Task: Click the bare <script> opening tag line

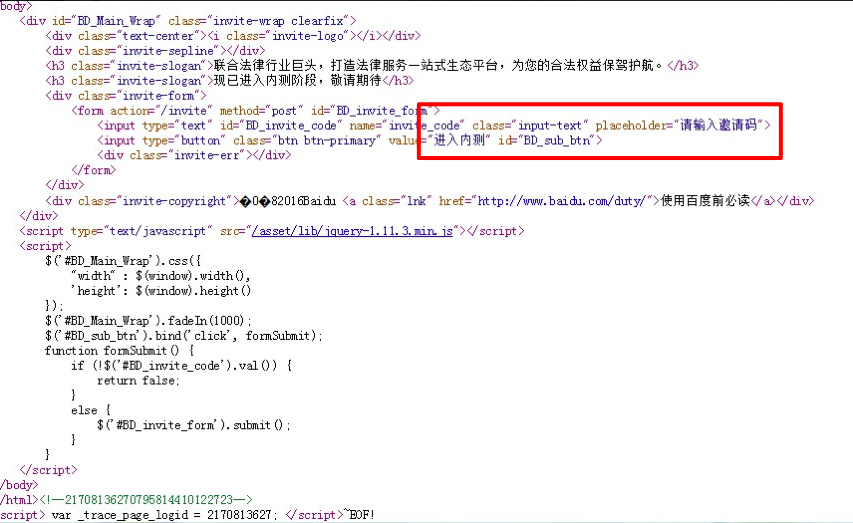Action: [x=45, y=246]
